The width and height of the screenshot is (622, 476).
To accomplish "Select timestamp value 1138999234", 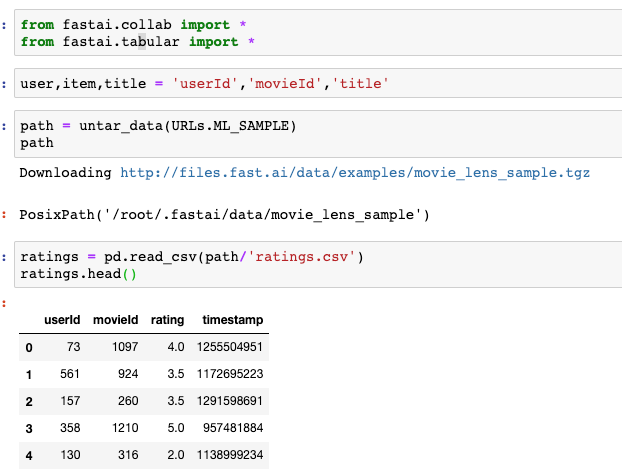I will tap(230, 455).
